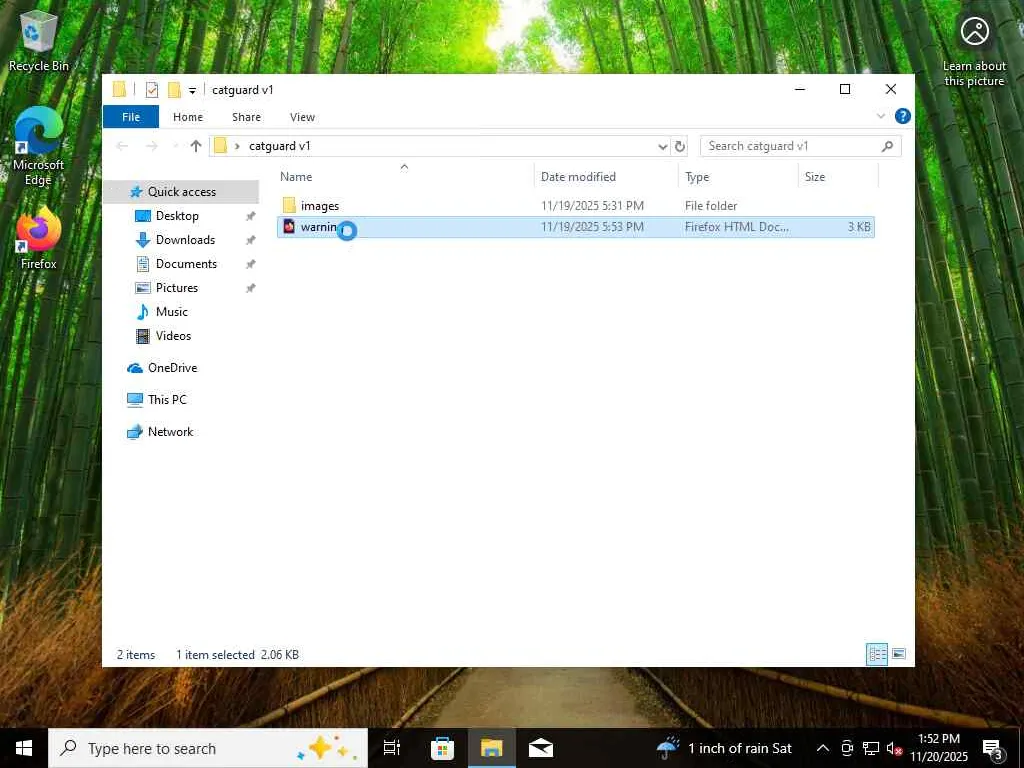Screen dimensions: 1024x768
Task: Select Quick access in navigation pane
Action: 181,191
